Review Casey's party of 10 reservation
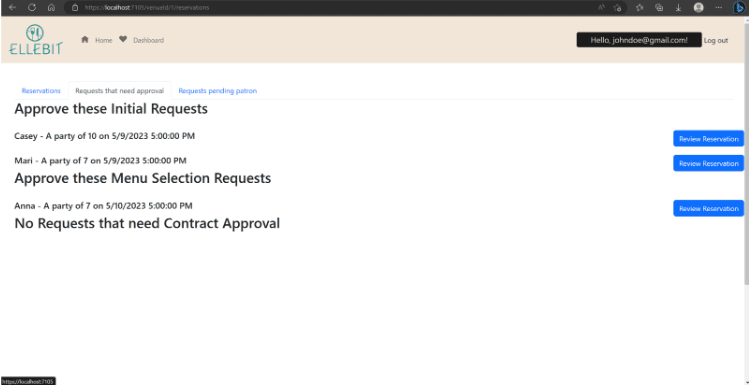 tap(708, 139)
